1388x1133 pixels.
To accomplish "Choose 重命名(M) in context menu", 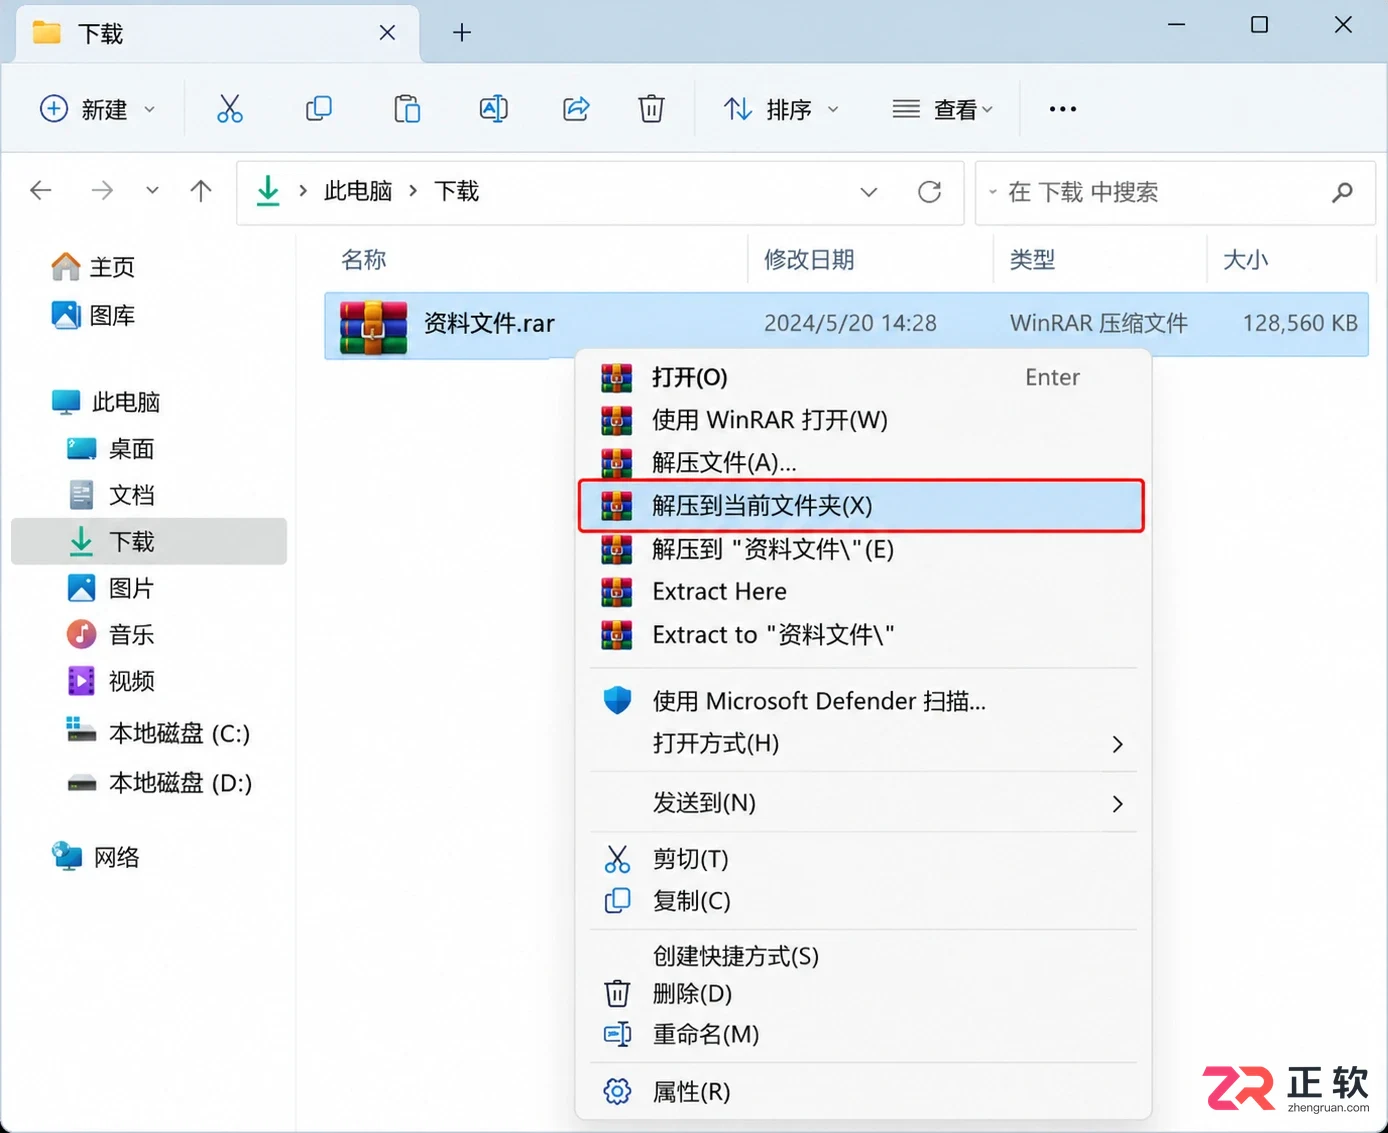I will click(x=863, y=1034).
